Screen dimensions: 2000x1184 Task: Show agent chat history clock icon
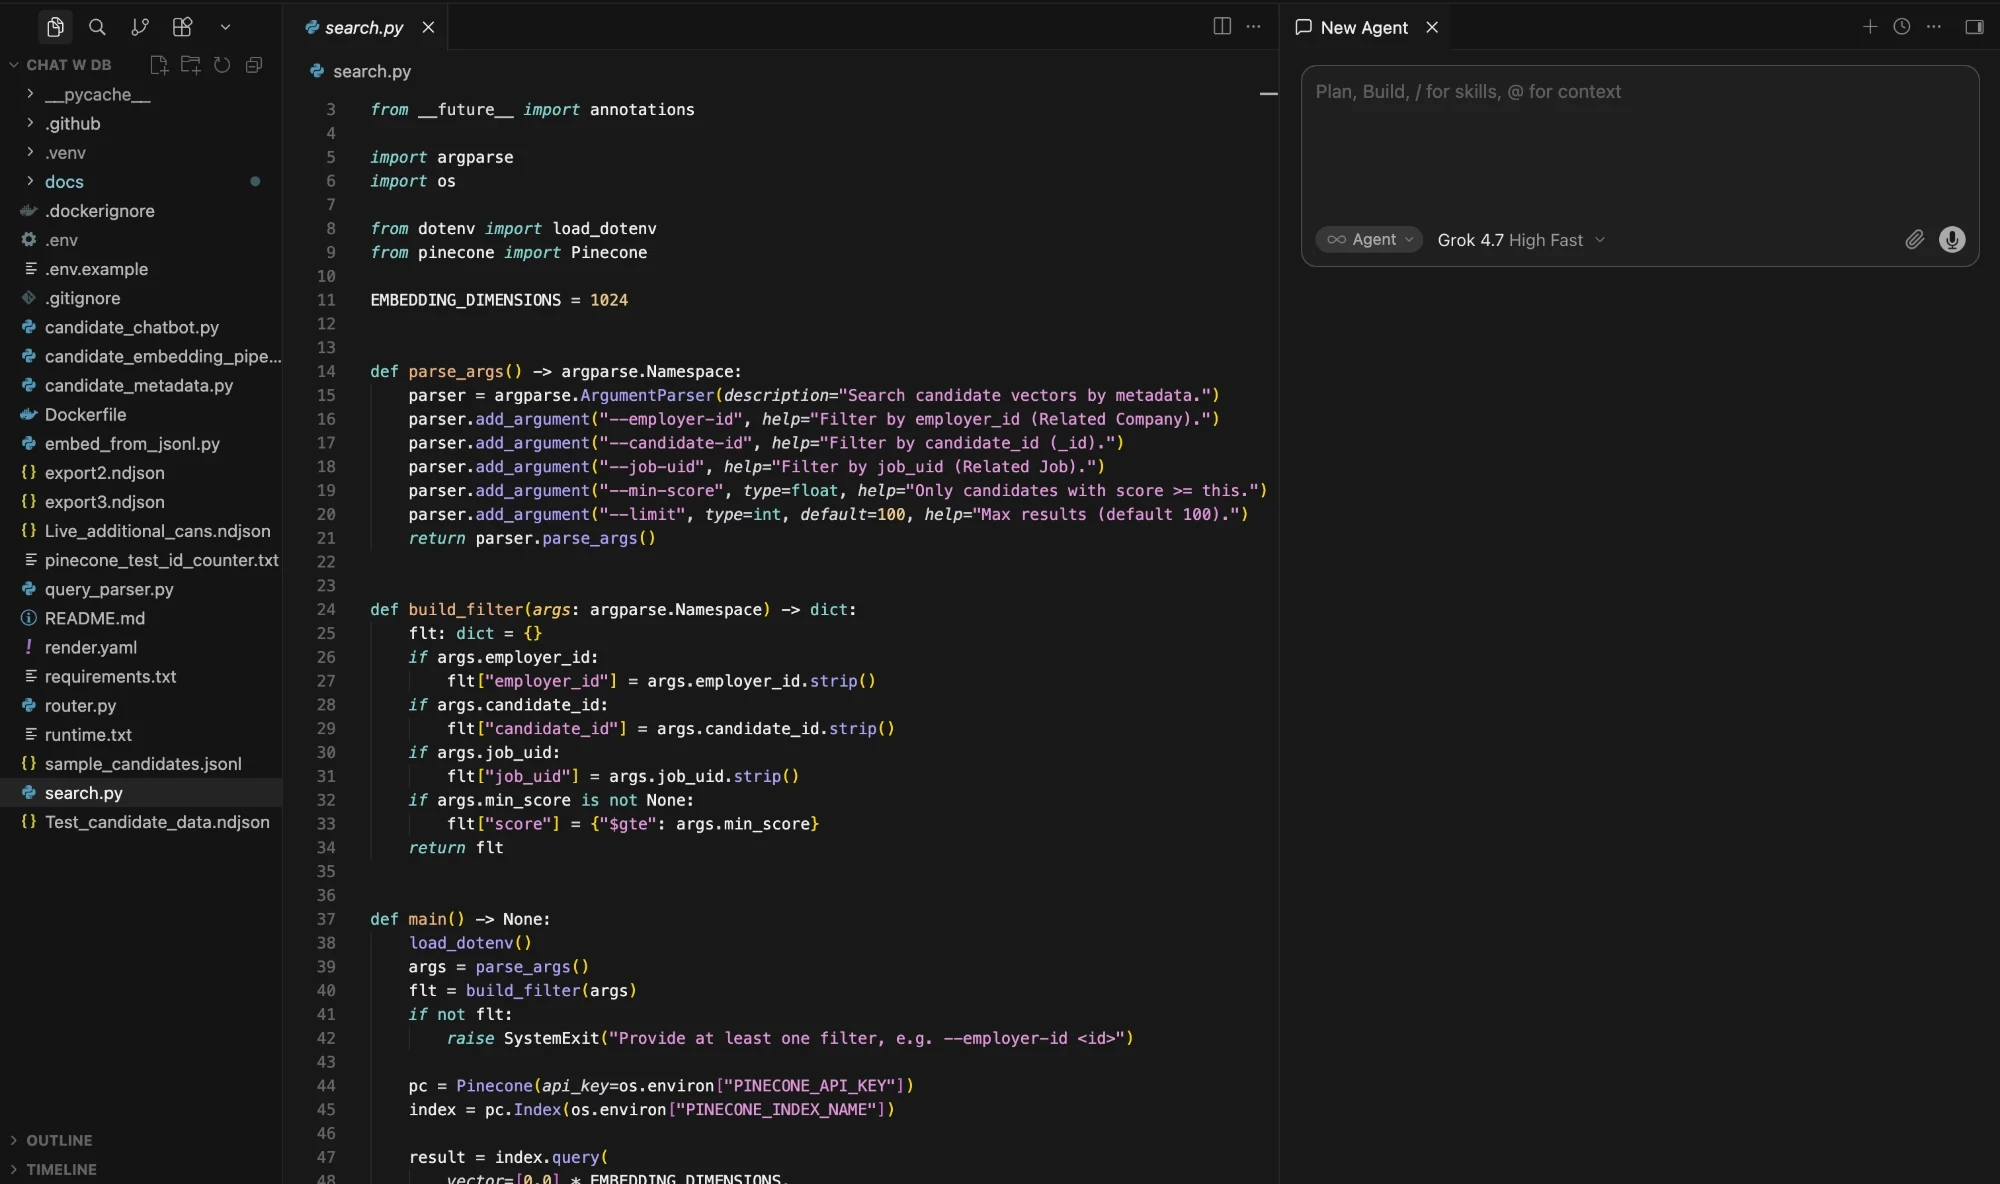[1901, 27]
